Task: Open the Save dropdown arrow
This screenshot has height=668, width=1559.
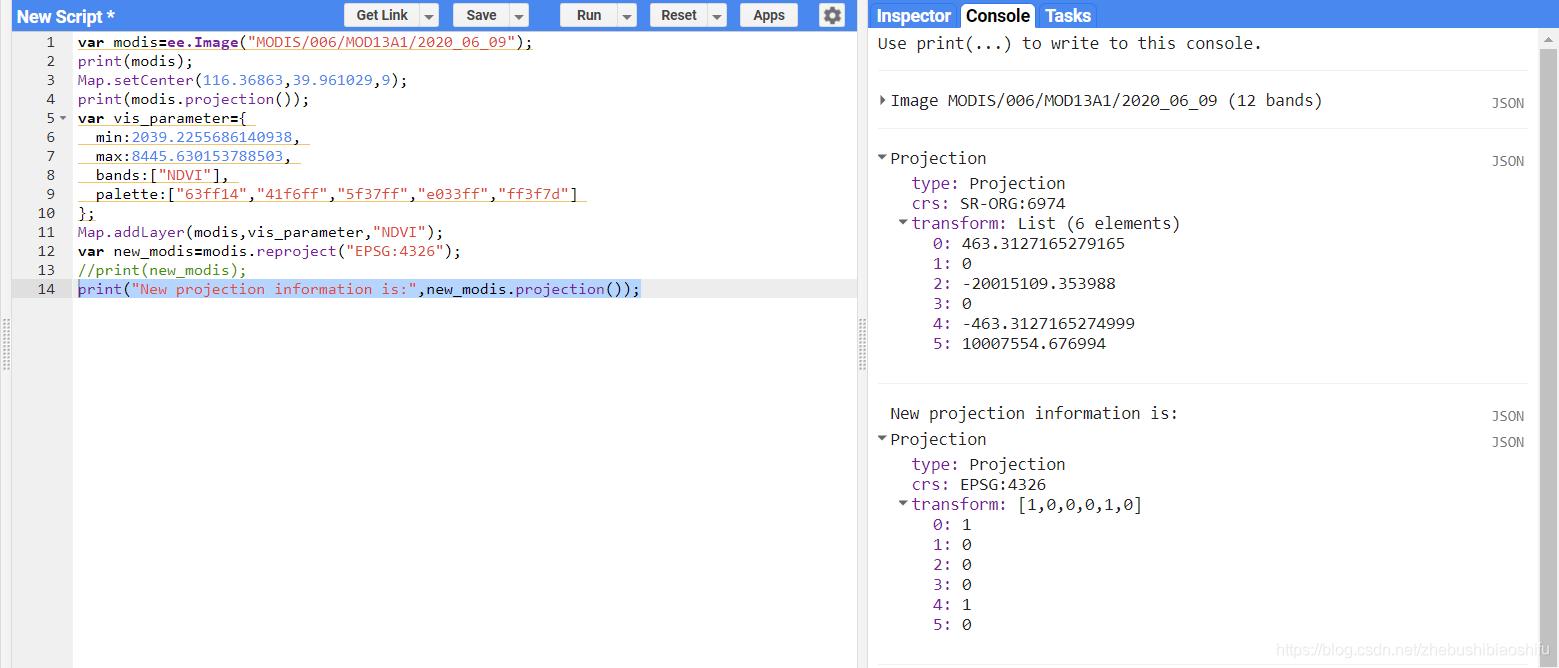Action: point(519,16)
